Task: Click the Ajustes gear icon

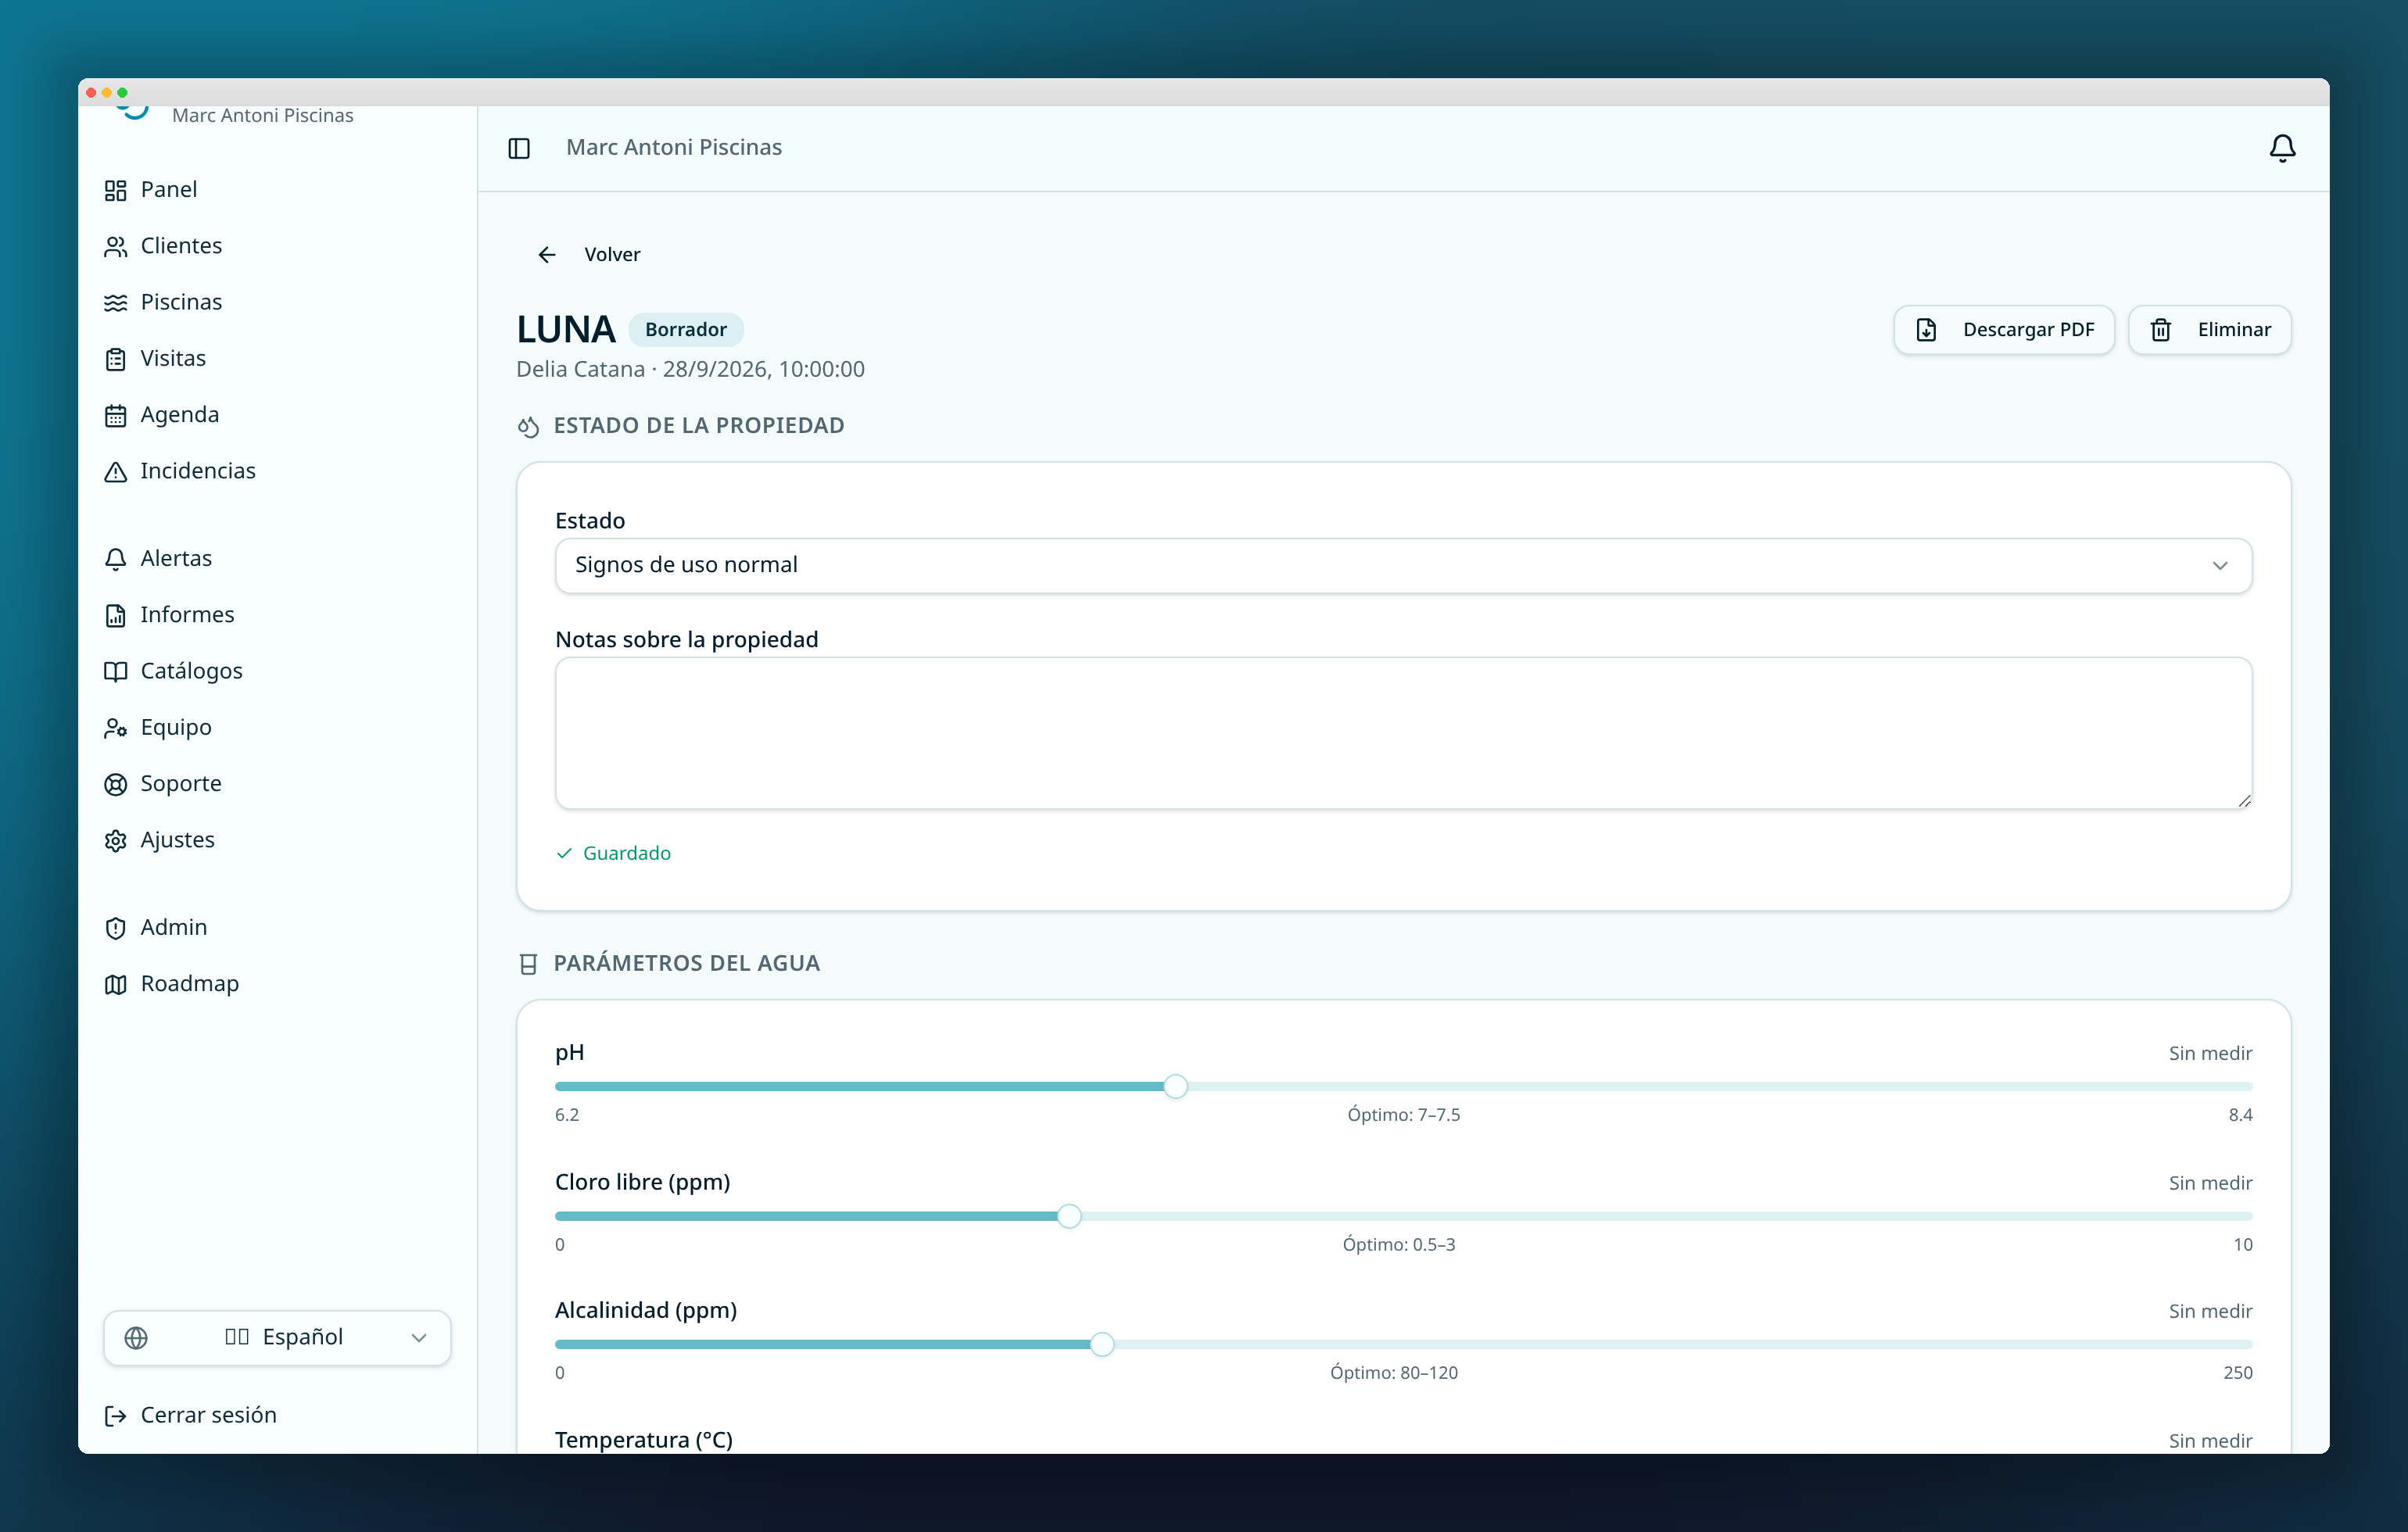Action: (x=116, y=840)
